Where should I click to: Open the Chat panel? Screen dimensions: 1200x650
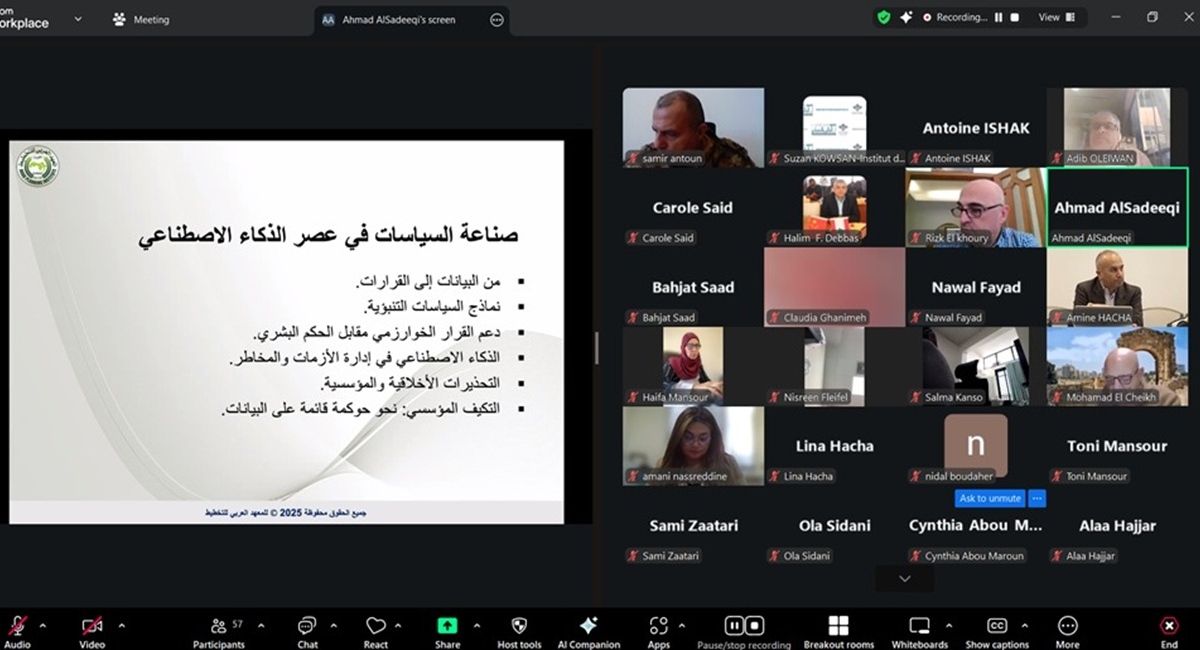click(307, 627)
